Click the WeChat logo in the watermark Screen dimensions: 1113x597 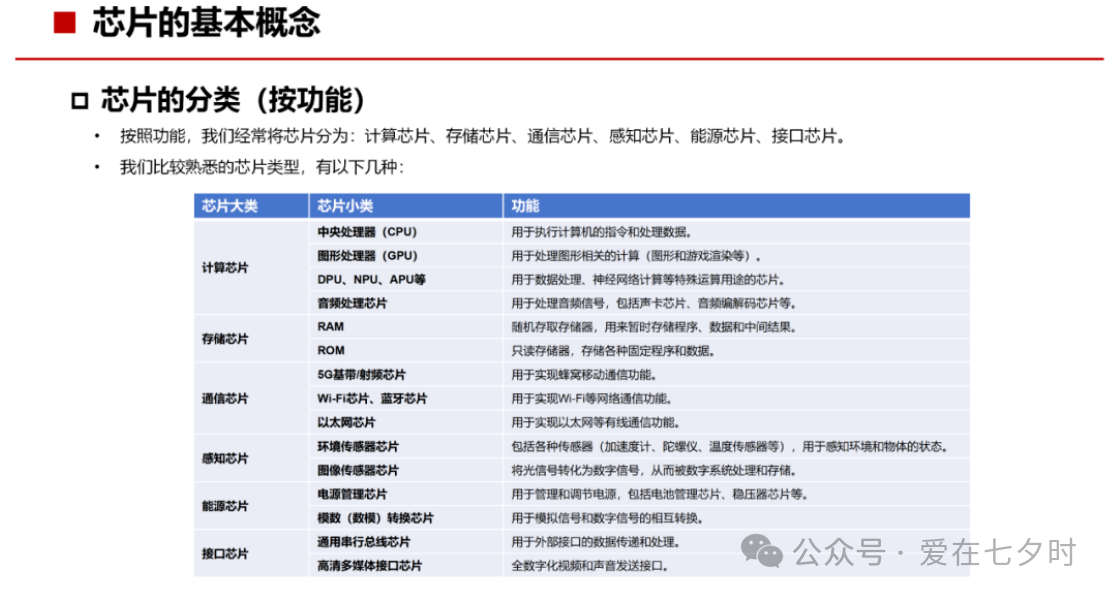coord(767,550)
